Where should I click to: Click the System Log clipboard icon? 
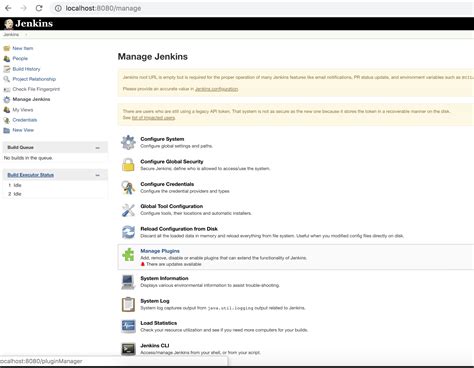[128, 304]
